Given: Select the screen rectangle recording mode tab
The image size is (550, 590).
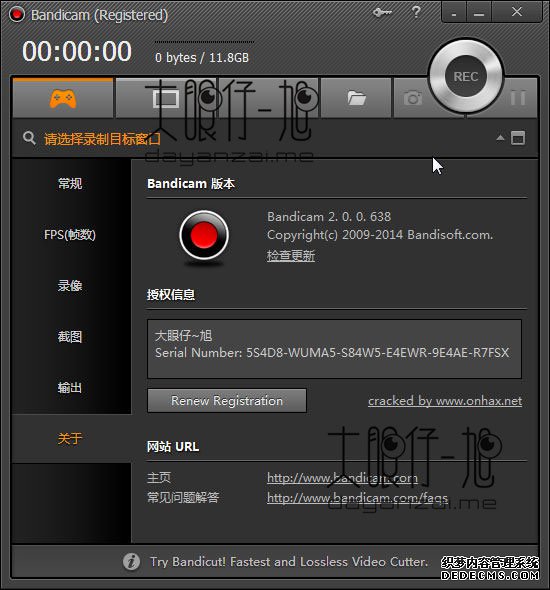Looking at the screenshot, I should (166, 98).
